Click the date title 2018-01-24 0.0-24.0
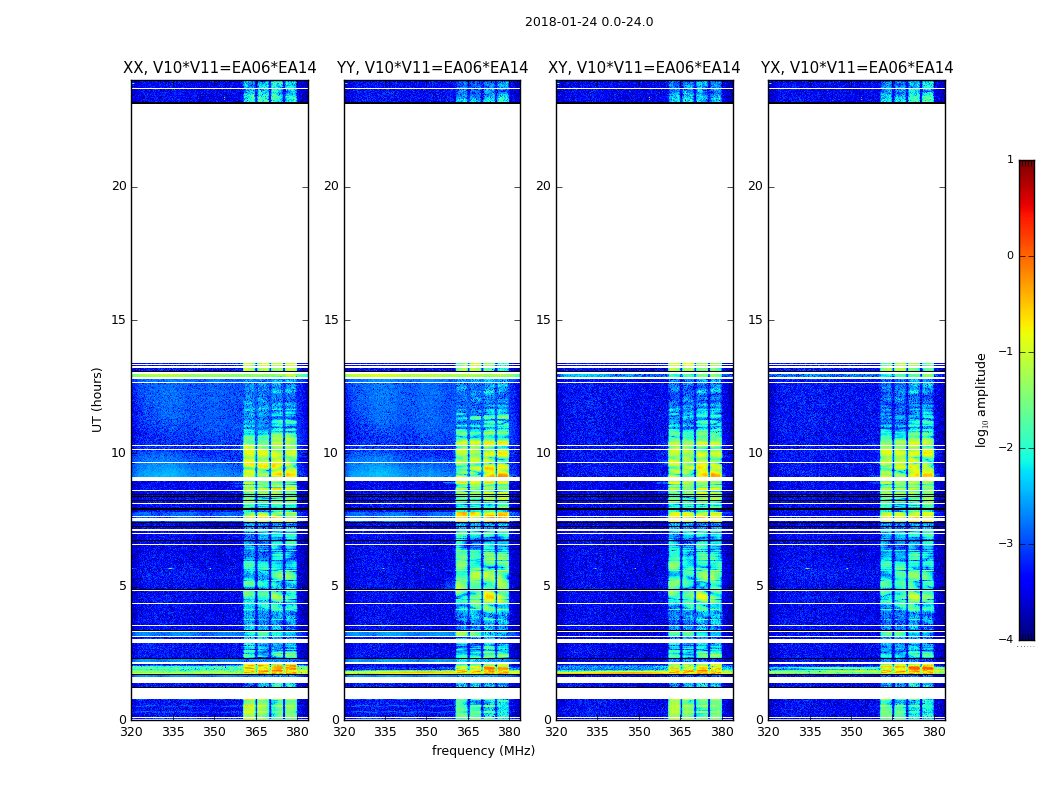Image resolution: width=1050 pixels, height=800 pixels. pyautogui.click(x=588, y=22)
